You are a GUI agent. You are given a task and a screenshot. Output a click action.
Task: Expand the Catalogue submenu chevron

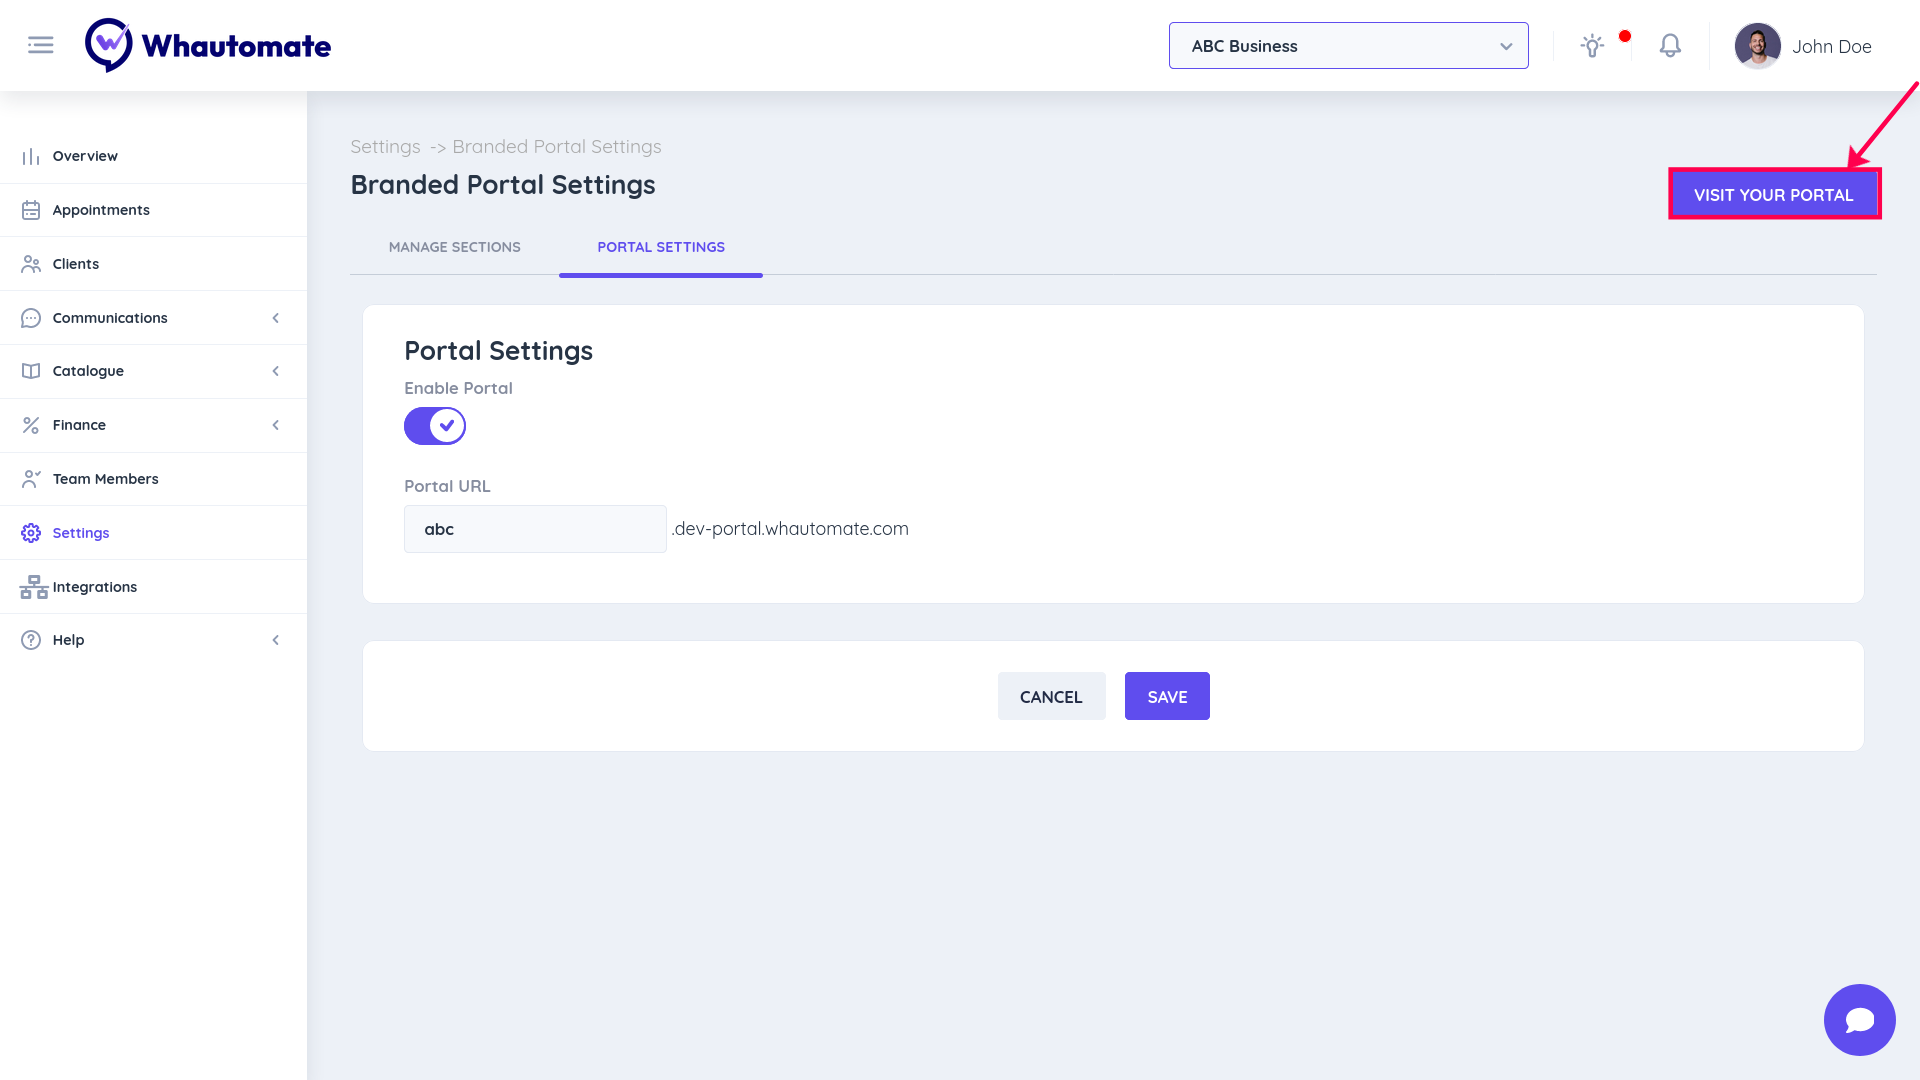[x=276, y=371]
